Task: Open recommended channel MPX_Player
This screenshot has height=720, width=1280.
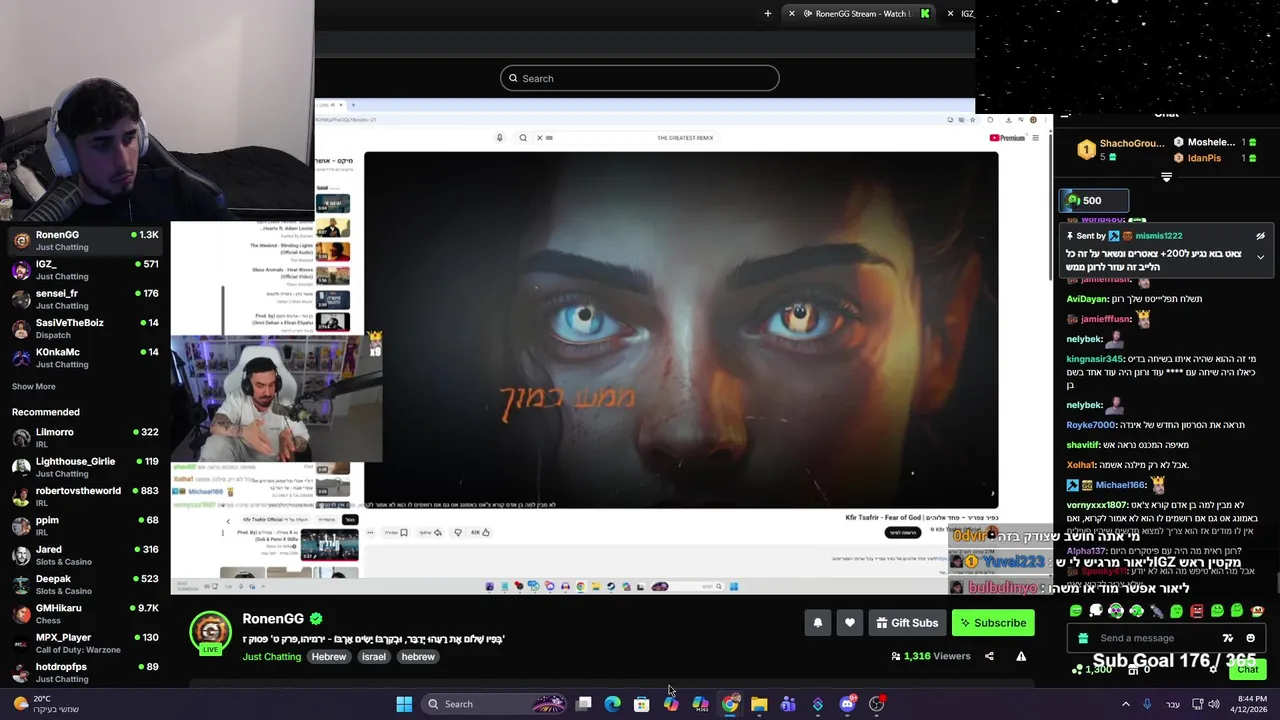Action: pyautogui.click(x=85, y=642)
